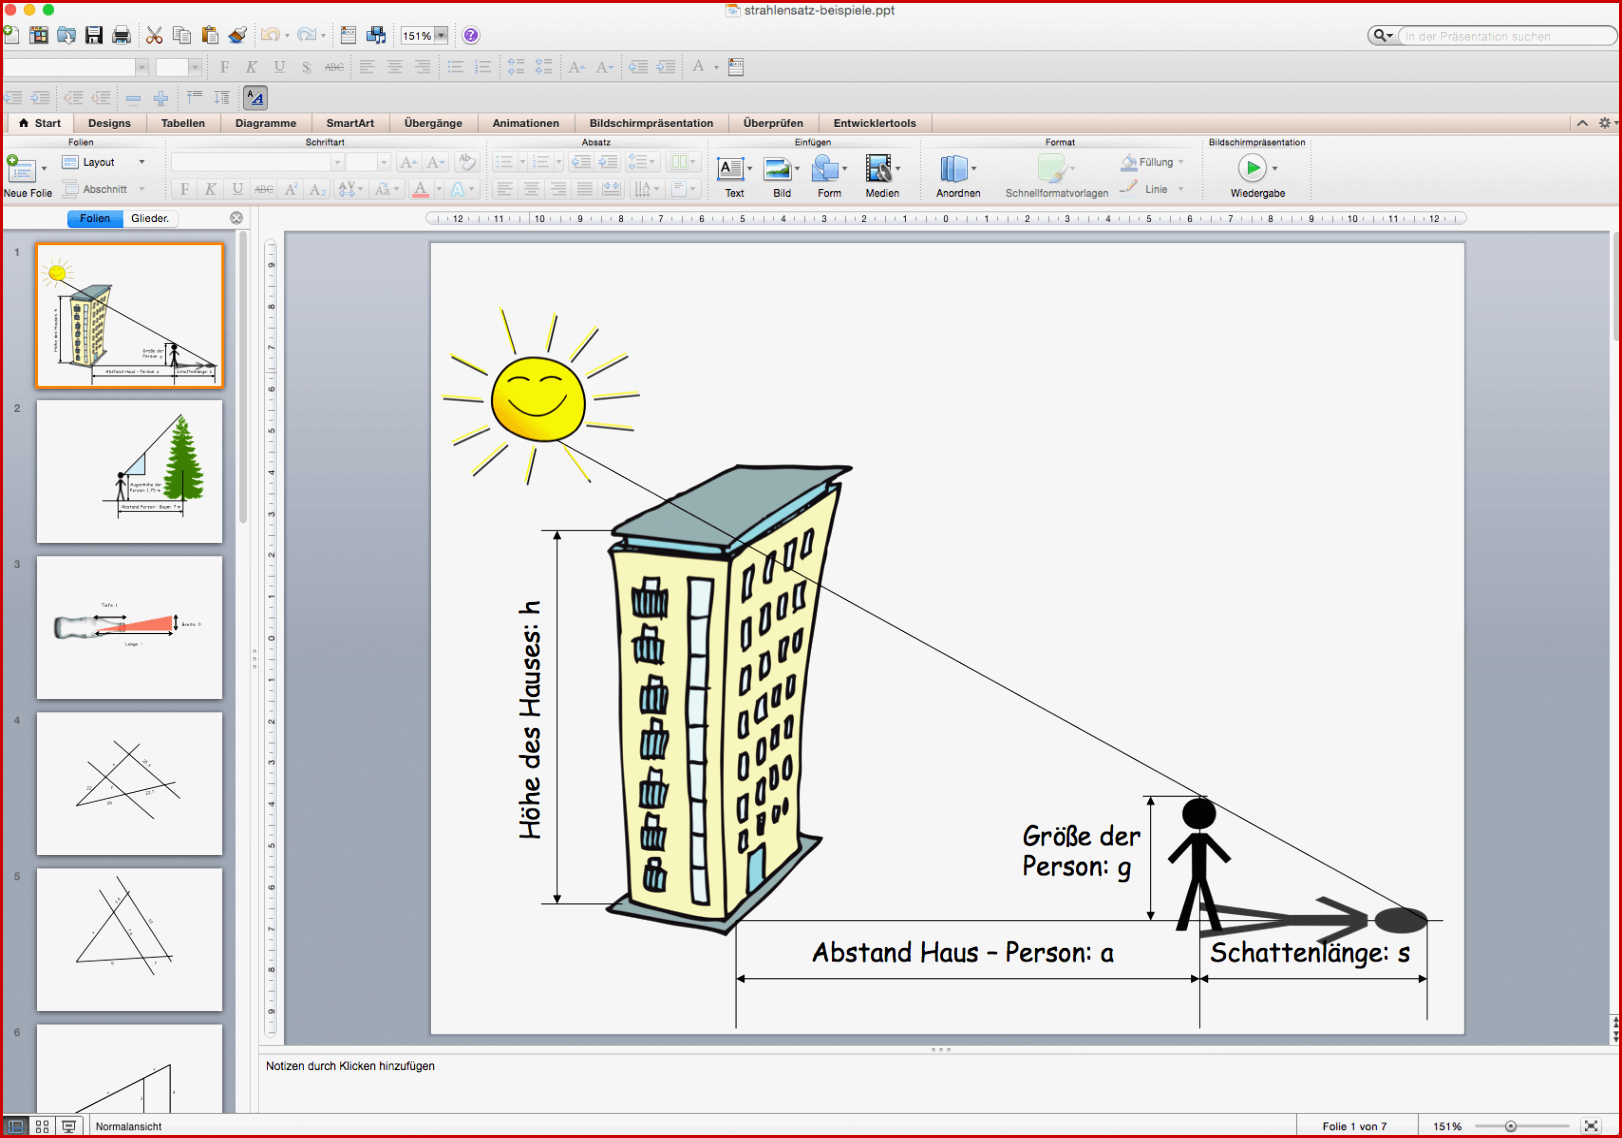This screenshot has width=1622, height=1138.
Task: Decrease font size in Schriftart group
Action: (435, 162)
